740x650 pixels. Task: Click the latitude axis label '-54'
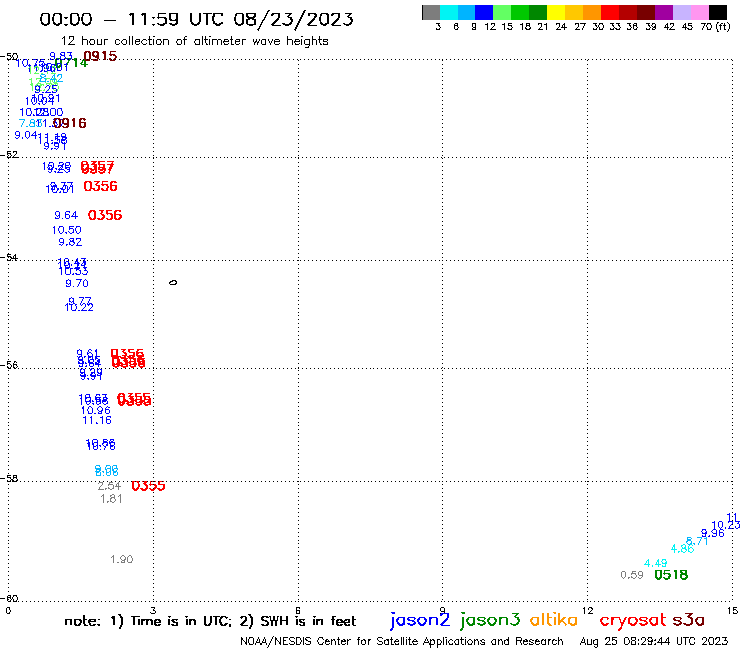[x=11, y=258]
